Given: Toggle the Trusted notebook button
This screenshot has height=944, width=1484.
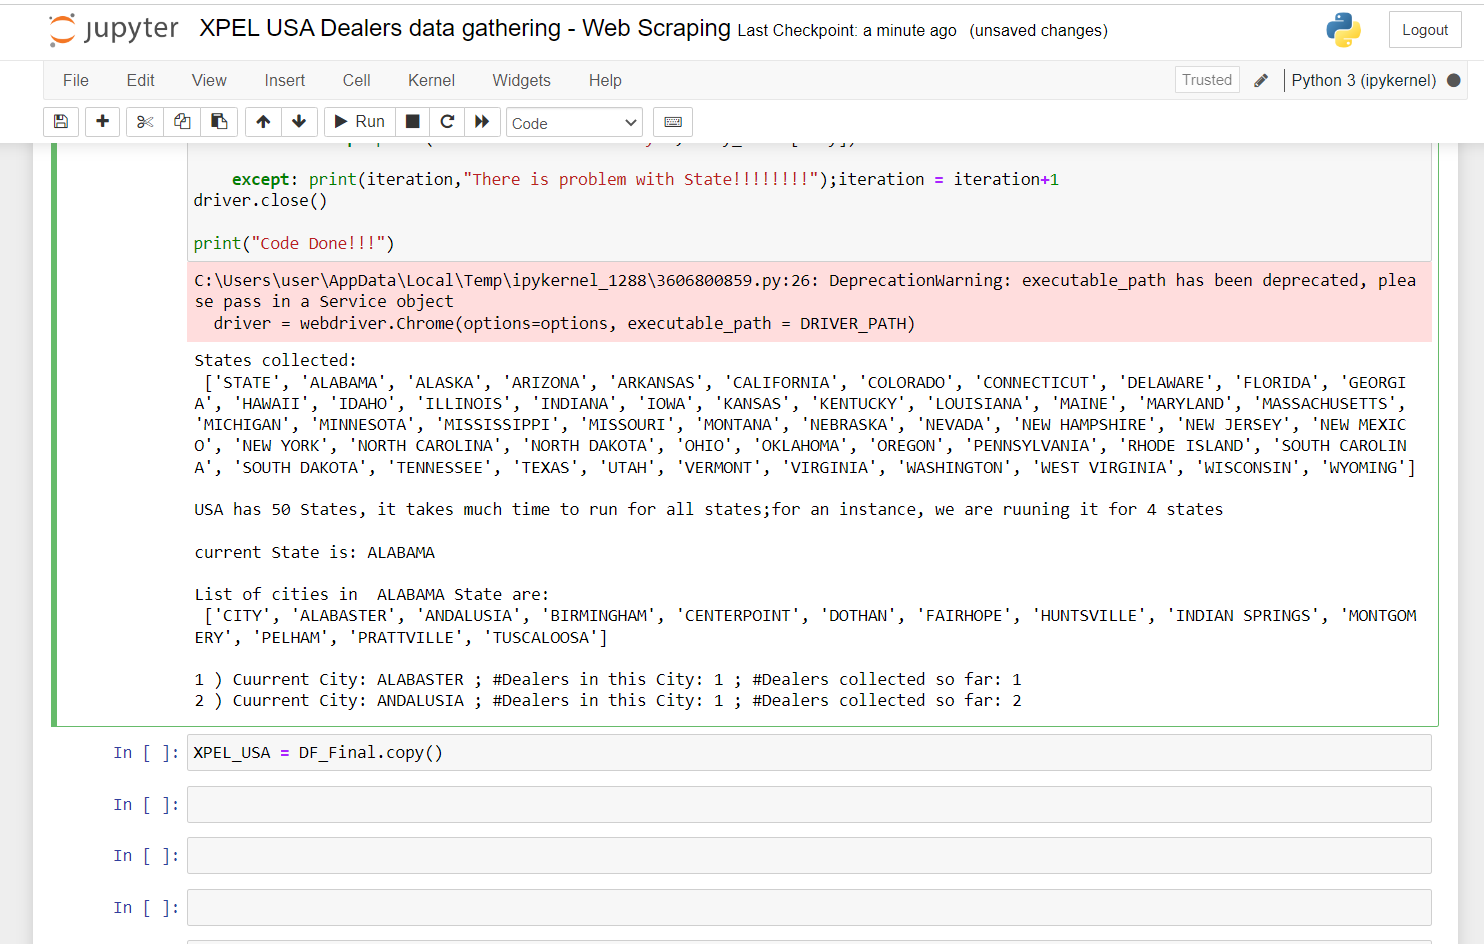Looking at the screenshot, I should pyautogui.click(x=1207, y=80).
